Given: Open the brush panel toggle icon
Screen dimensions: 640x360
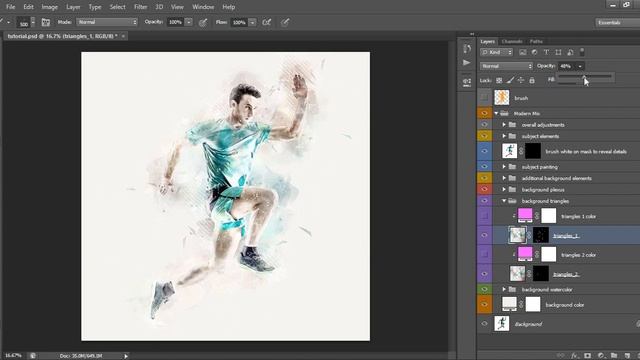Looking at the screenshot, I should [x=46, y=22].
